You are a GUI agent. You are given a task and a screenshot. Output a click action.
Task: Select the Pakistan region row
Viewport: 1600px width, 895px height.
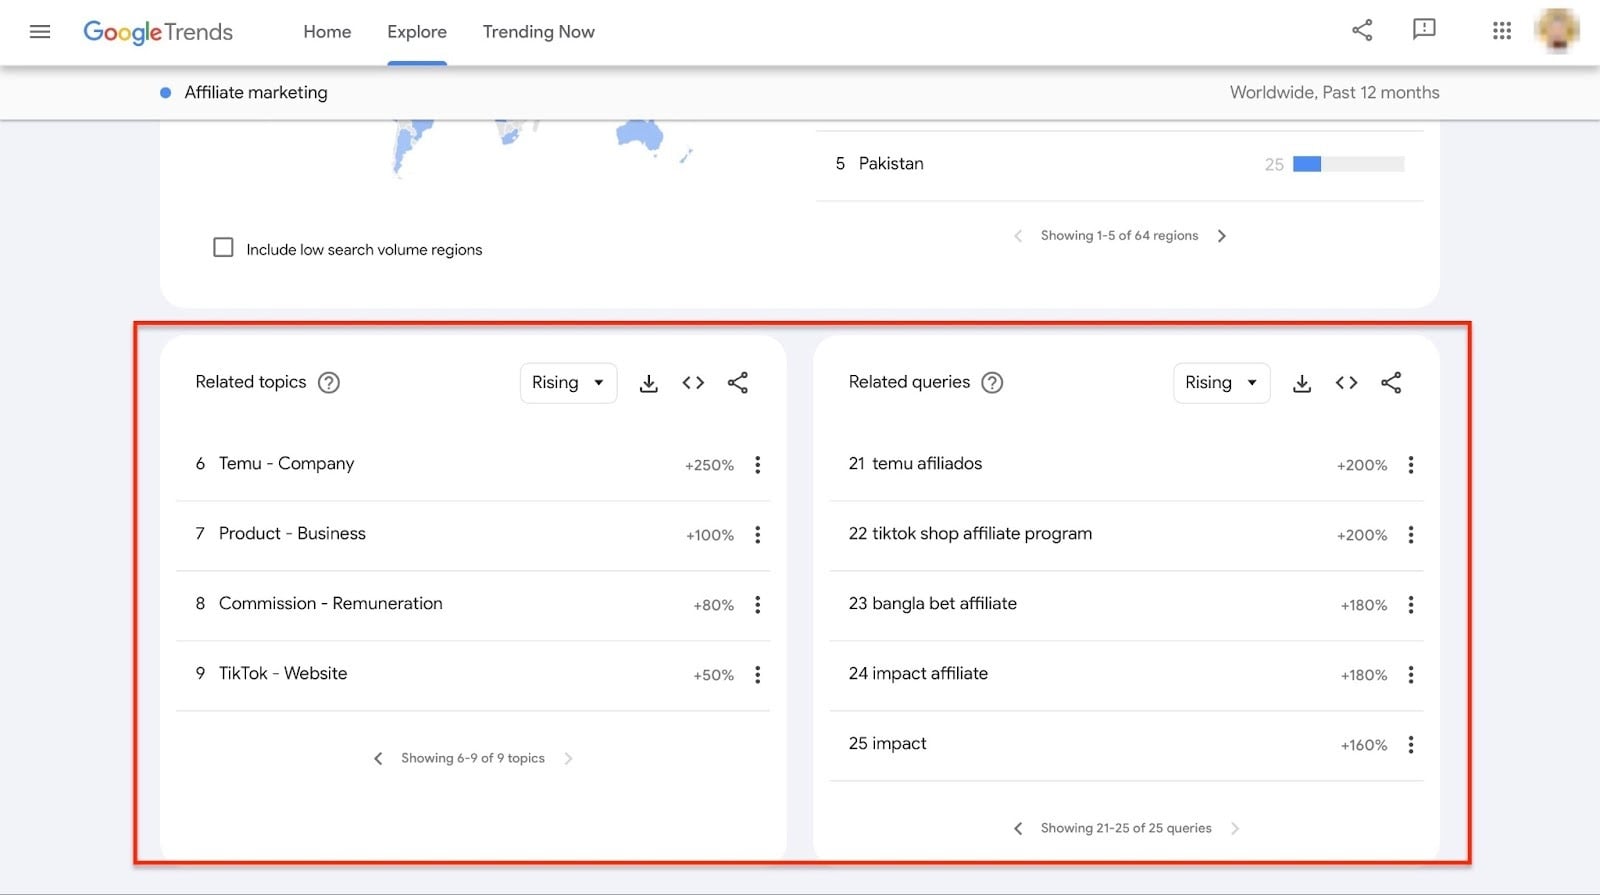click(1120, 164)
